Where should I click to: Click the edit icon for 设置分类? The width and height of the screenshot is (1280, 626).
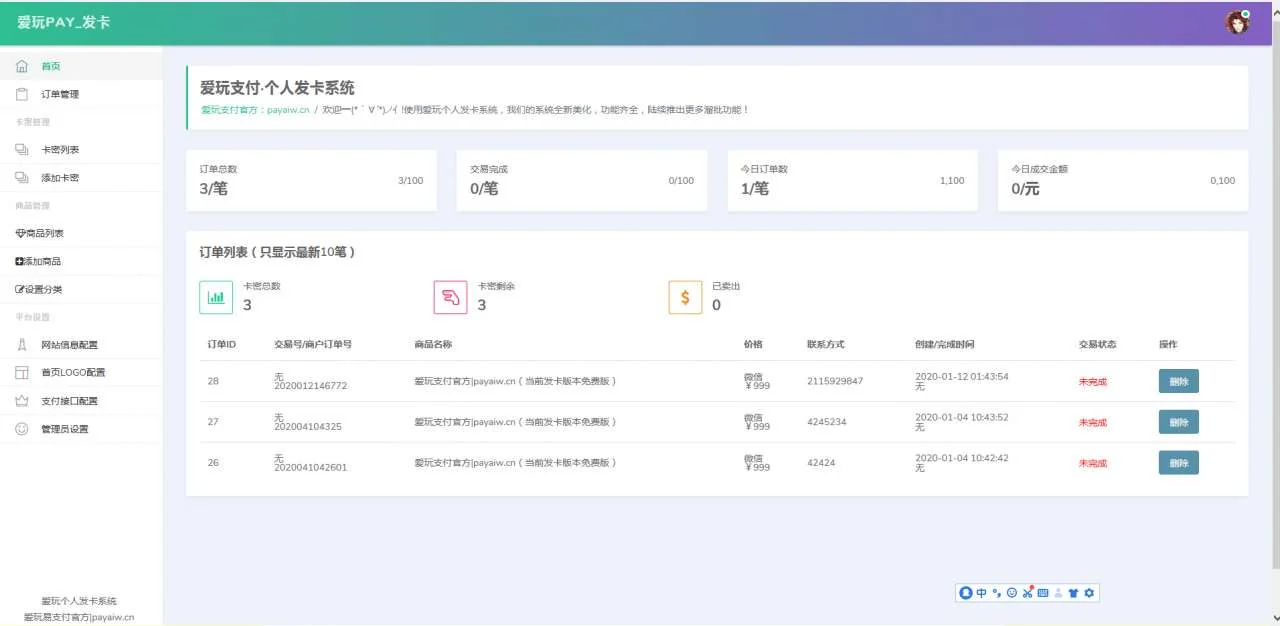[20, 290]
